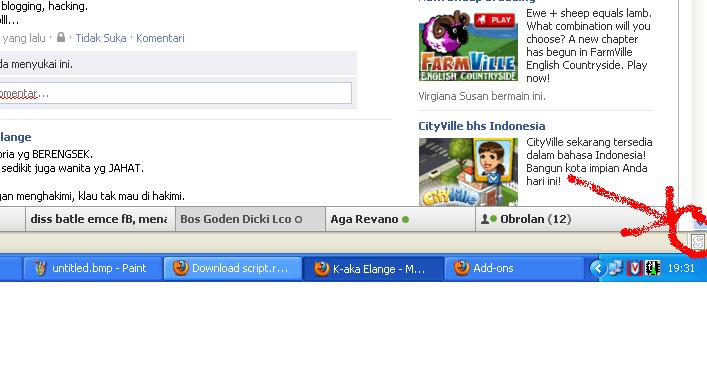Click the CityVille ad image
707x384 pixels.
point(468,172)
